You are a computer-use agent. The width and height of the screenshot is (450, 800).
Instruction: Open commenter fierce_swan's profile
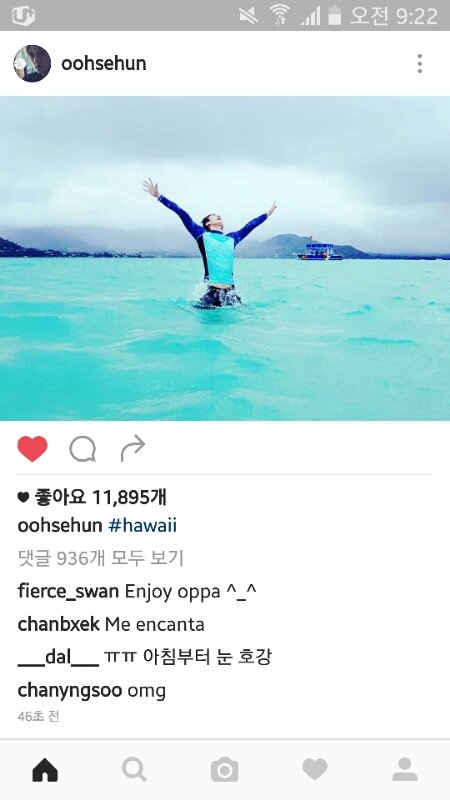[x=68, y=592]
